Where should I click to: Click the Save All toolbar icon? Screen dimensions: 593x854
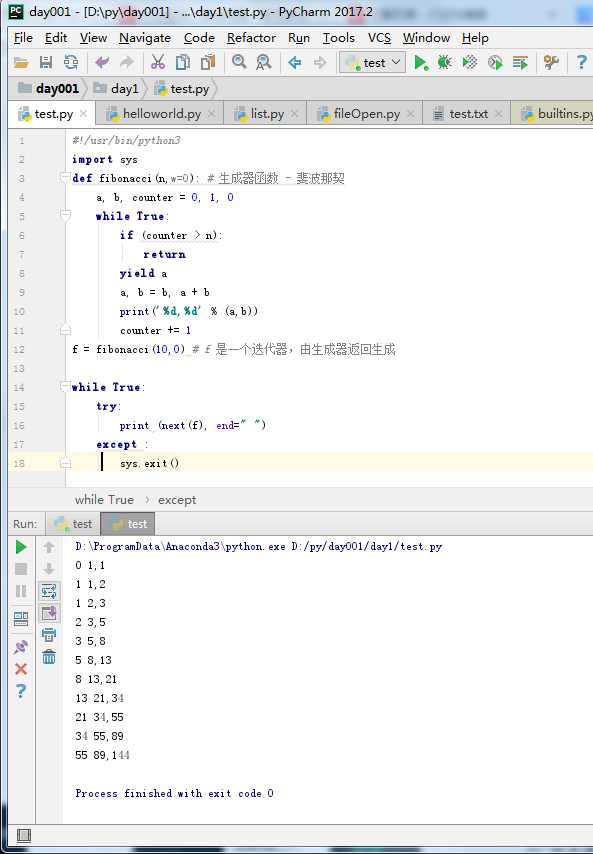(46, 63)
